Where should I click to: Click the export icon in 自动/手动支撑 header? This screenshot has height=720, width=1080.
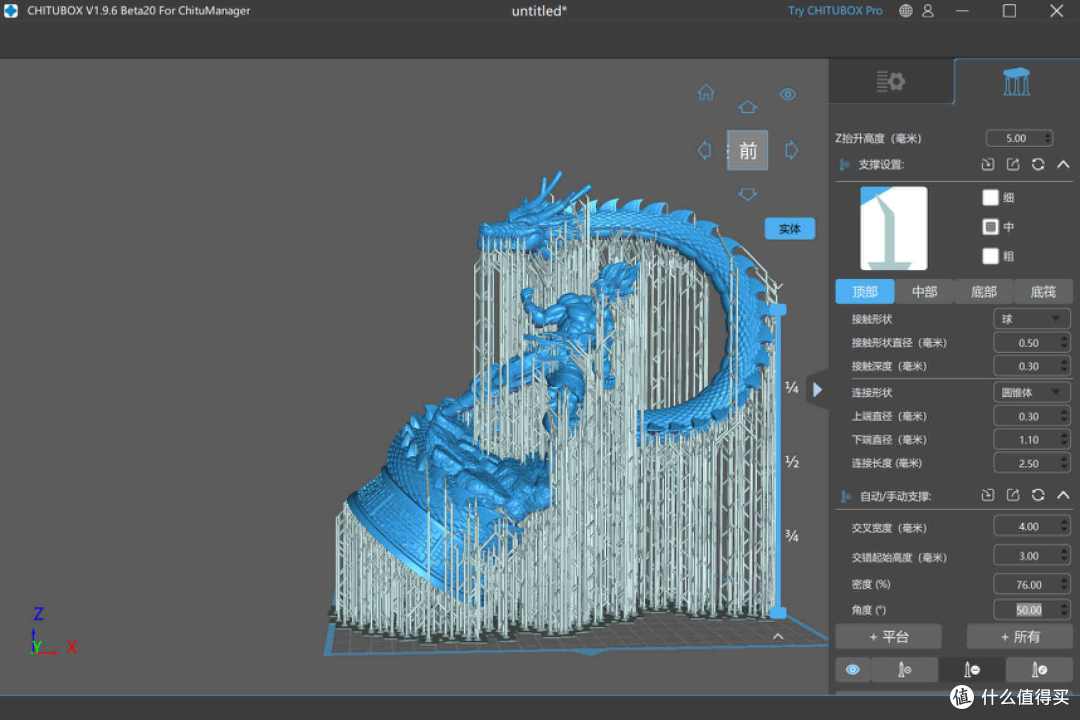tap(1012, 495)
